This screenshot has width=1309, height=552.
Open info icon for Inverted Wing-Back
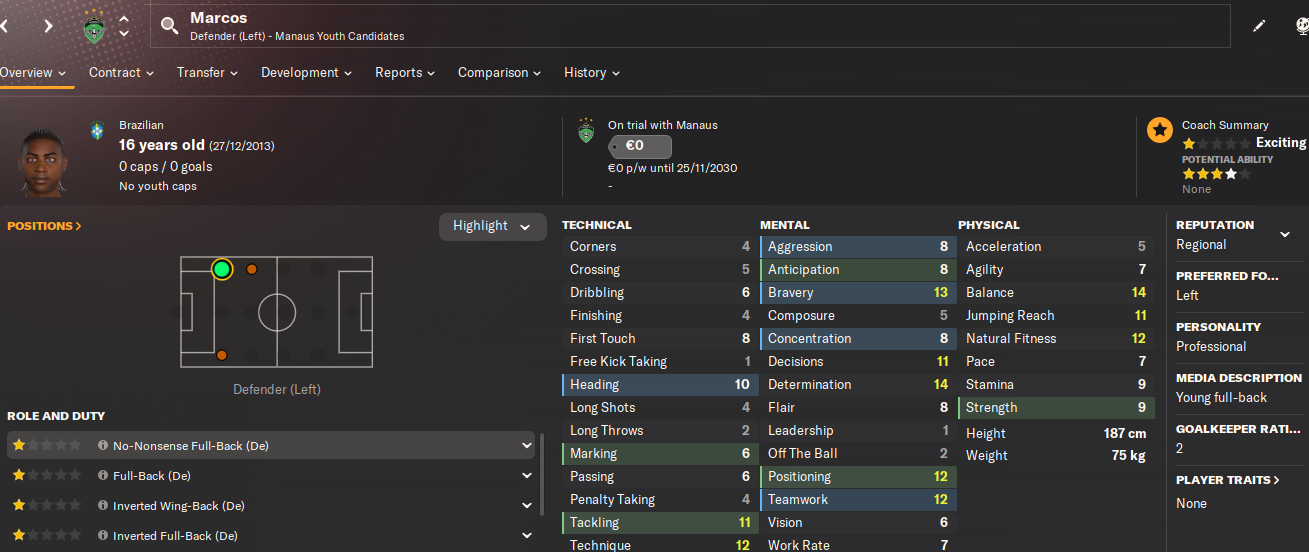[x=102, y=506]
